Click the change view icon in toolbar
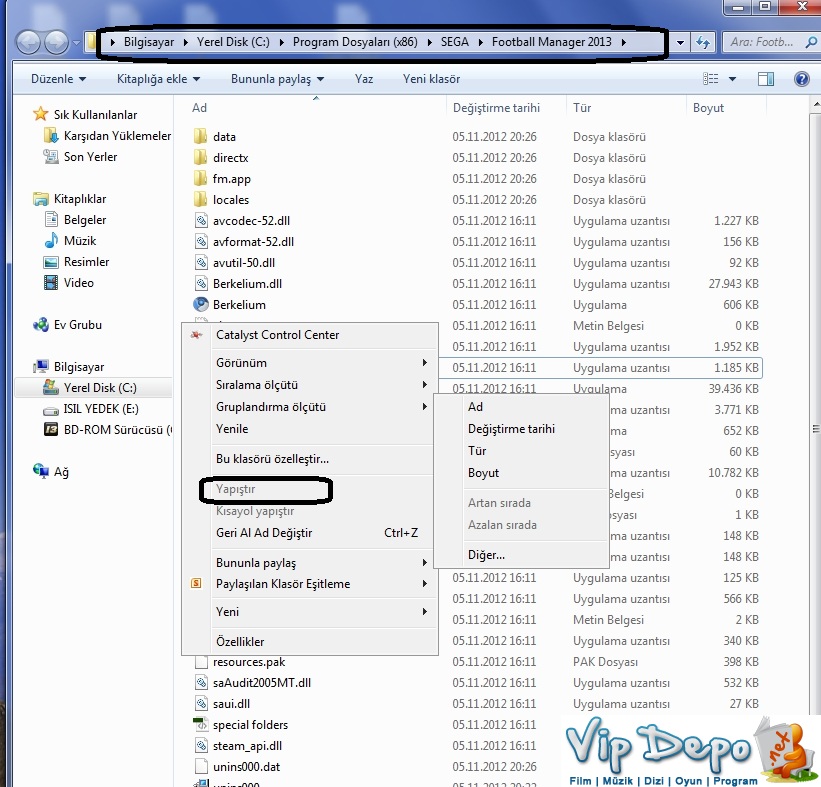This screenshot has height=787, width=821. (x=711, y=79)
